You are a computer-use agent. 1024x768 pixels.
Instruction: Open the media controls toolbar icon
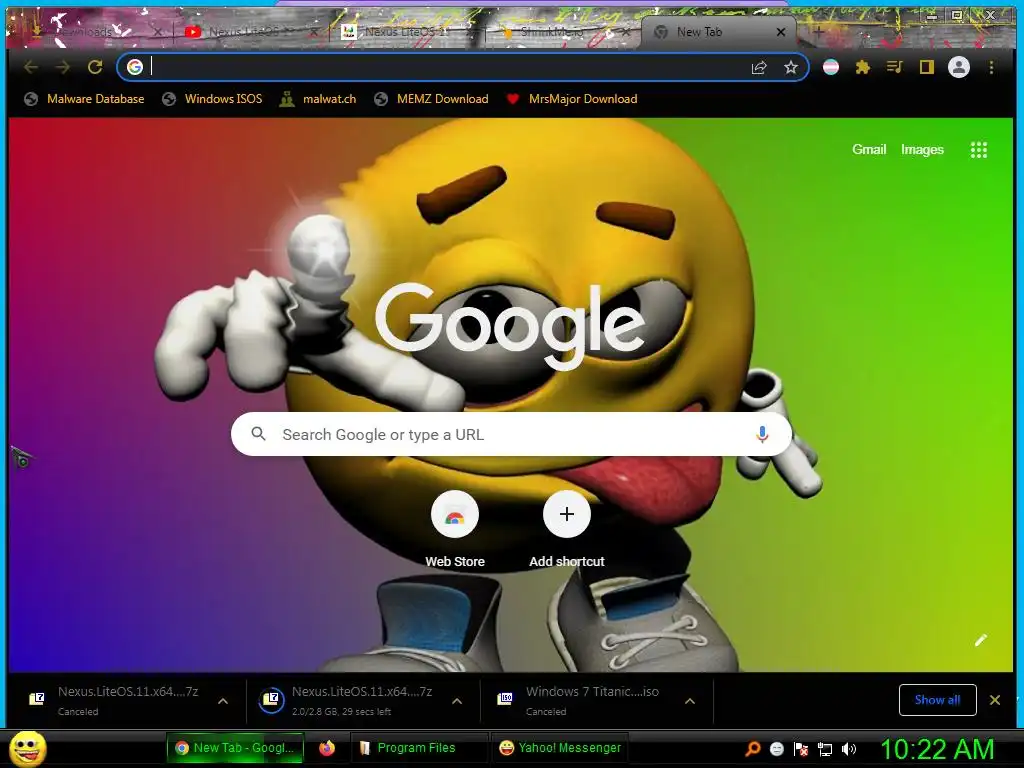pos(895,67)
